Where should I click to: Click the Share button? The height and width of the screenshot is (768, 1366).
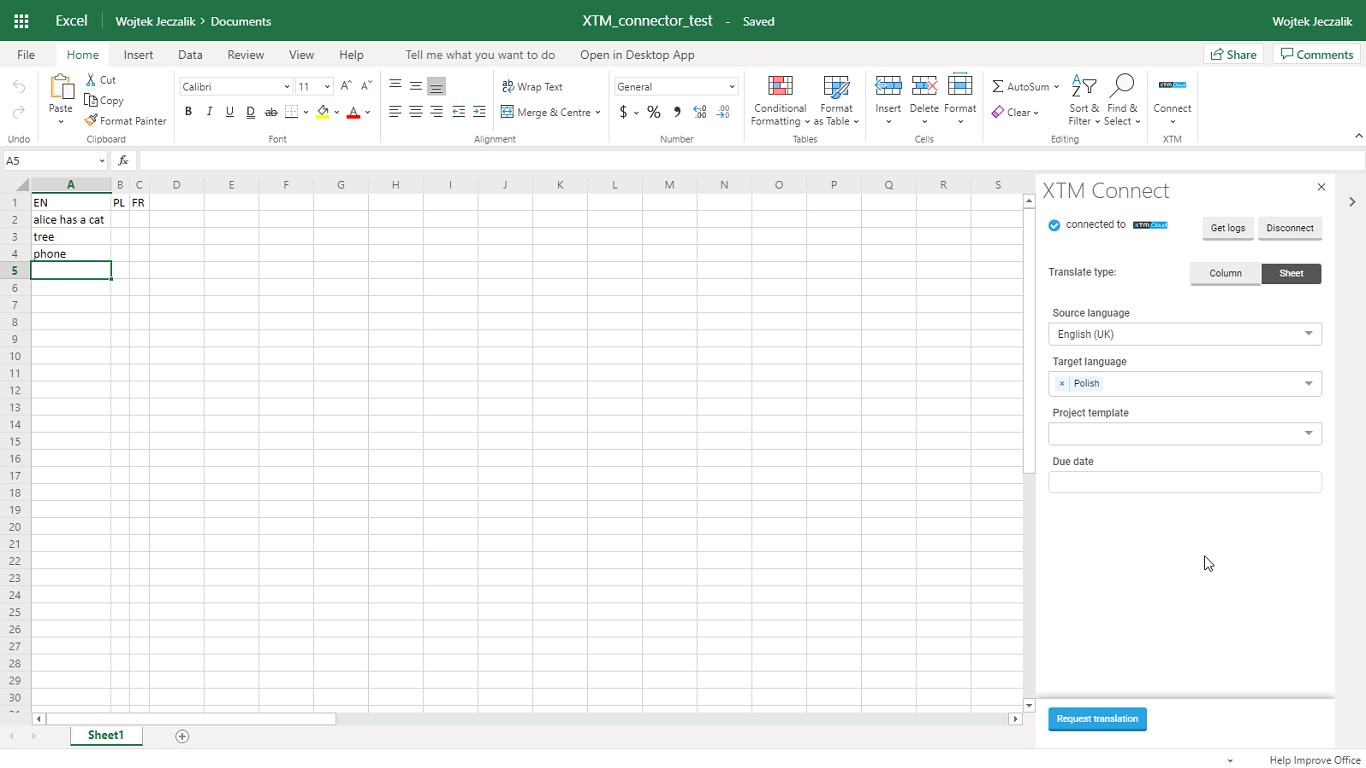pos(1233,55)
